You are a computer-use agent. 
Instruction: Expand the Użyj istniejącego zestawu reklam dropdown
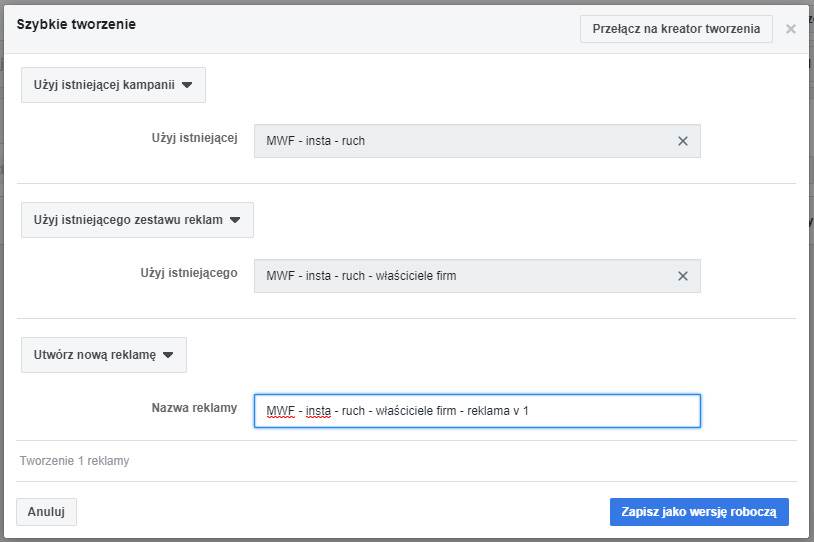(x=137, y=220)
